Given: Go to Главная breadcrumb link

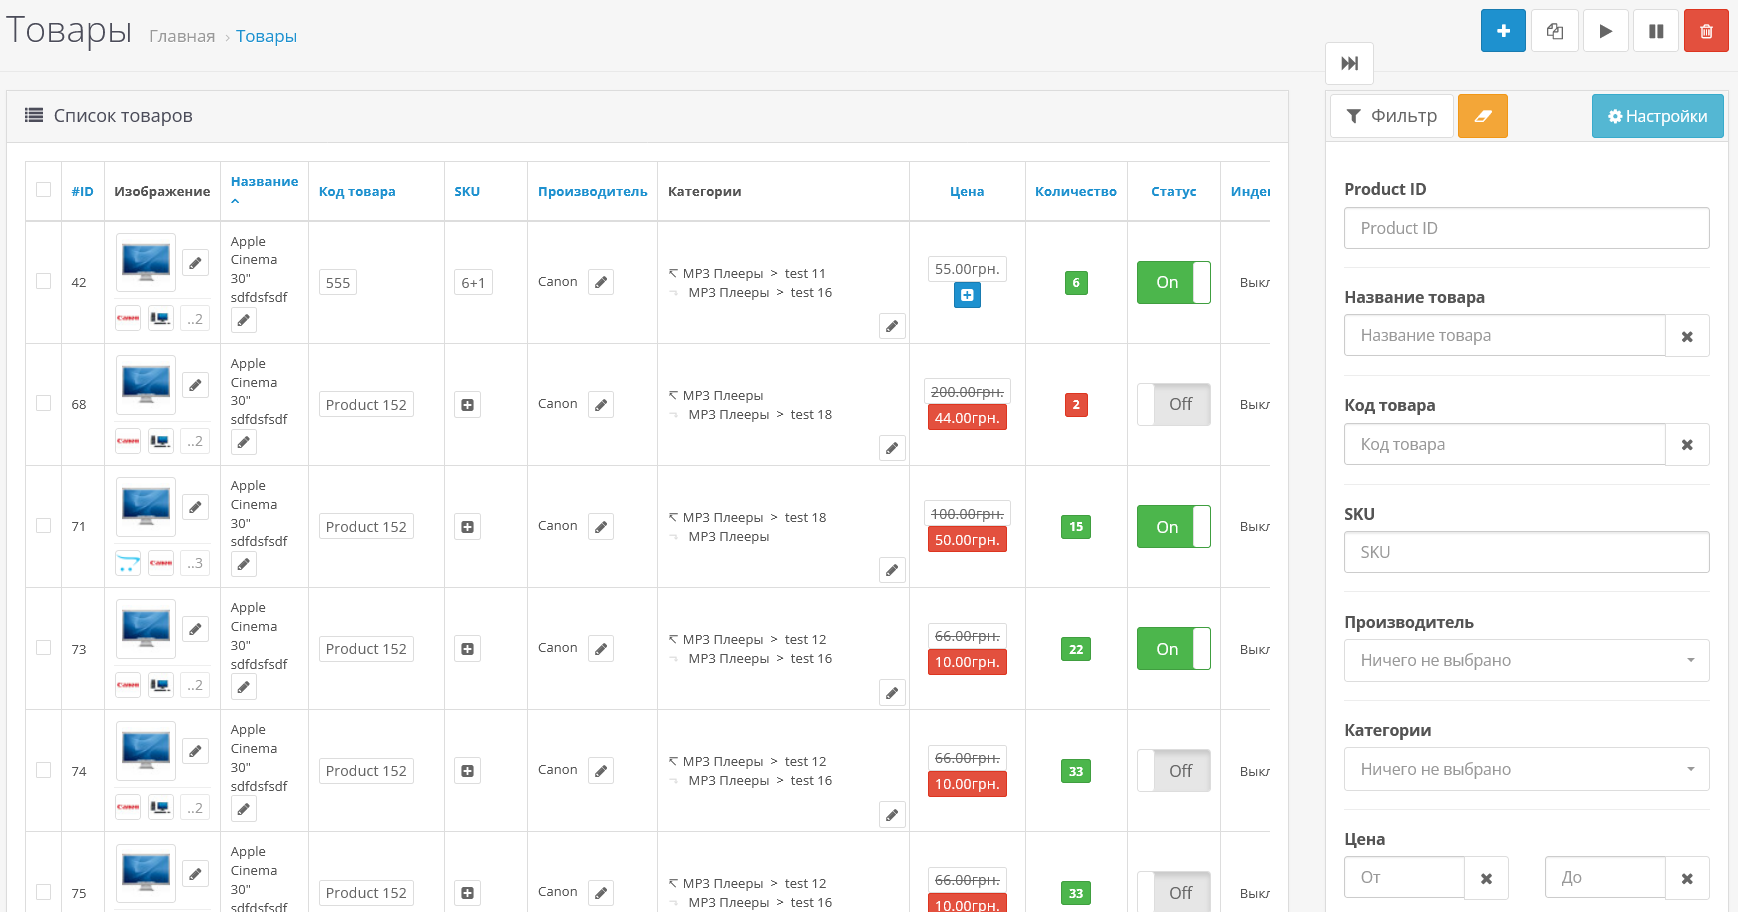Looking at the screenshot, I should 182,36.
